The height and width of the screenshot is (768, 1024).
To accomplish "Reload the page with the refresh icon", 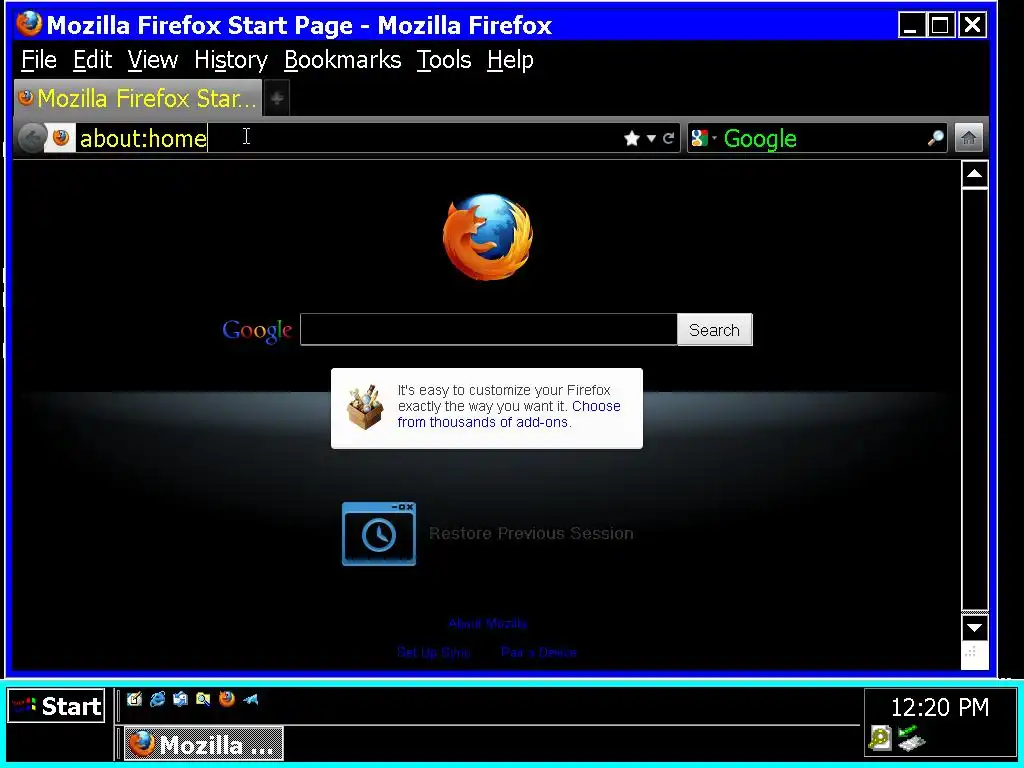I will pyautogui.click(x=668, y=138).
